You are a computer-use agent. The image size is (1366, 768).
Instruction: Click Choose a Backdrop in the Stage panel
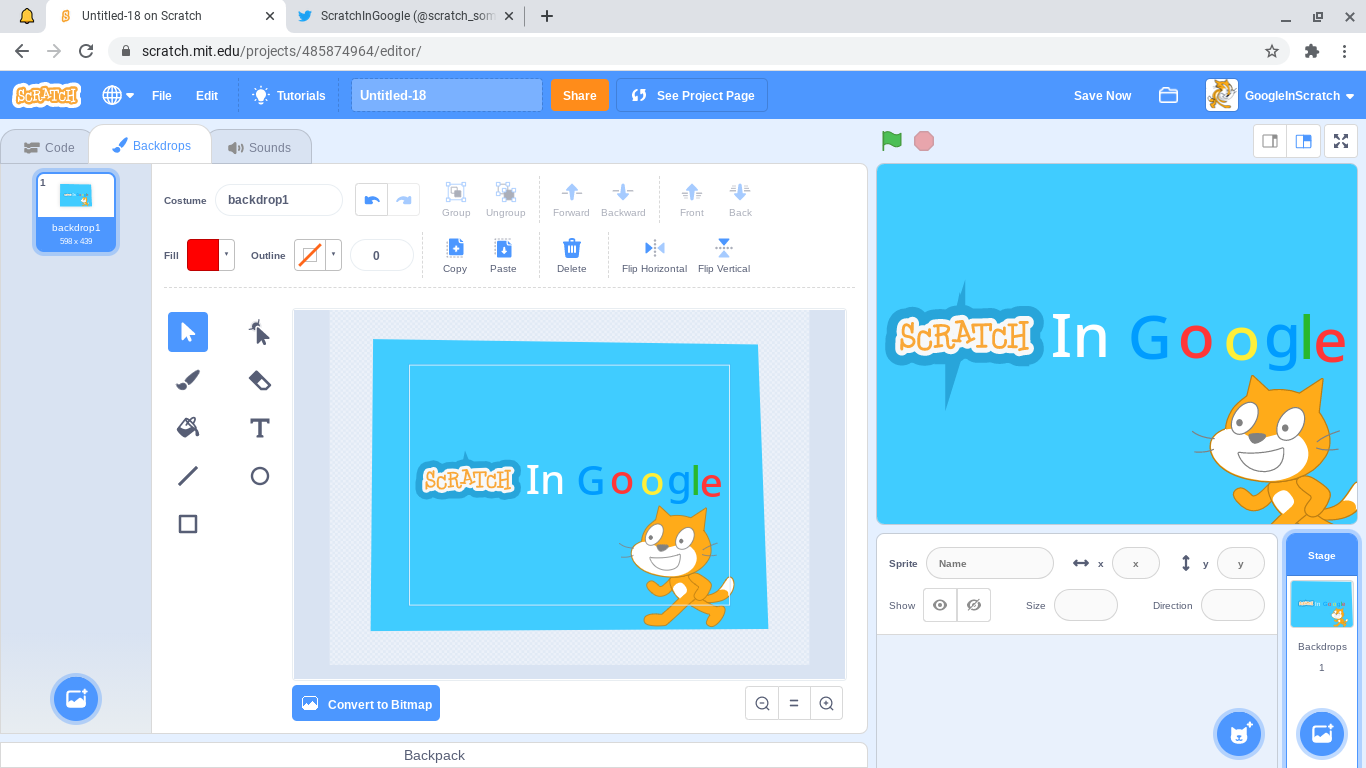[1322, 734]
